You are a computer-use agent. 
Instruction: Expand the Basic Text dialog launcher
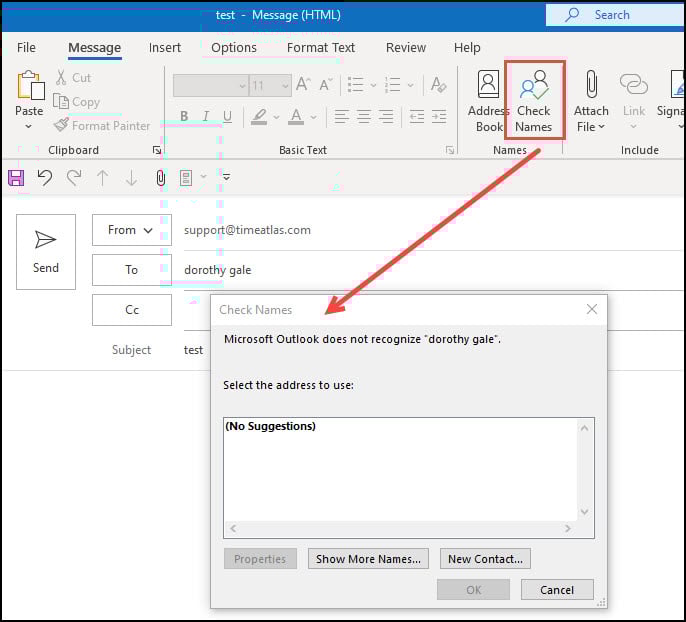coord(450,150)
